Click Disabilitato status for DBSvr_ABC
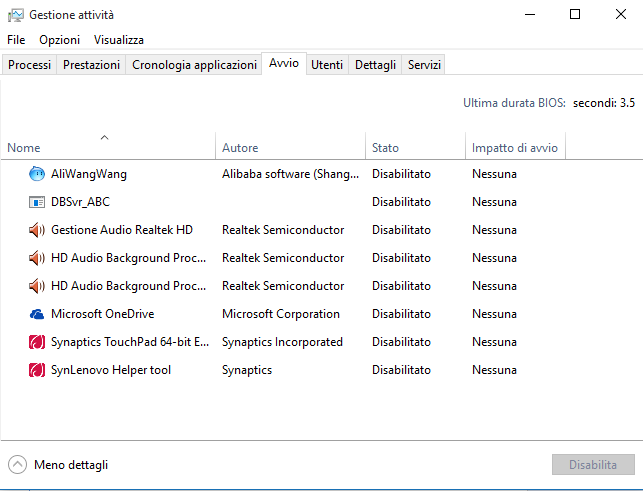 [401, 202]
